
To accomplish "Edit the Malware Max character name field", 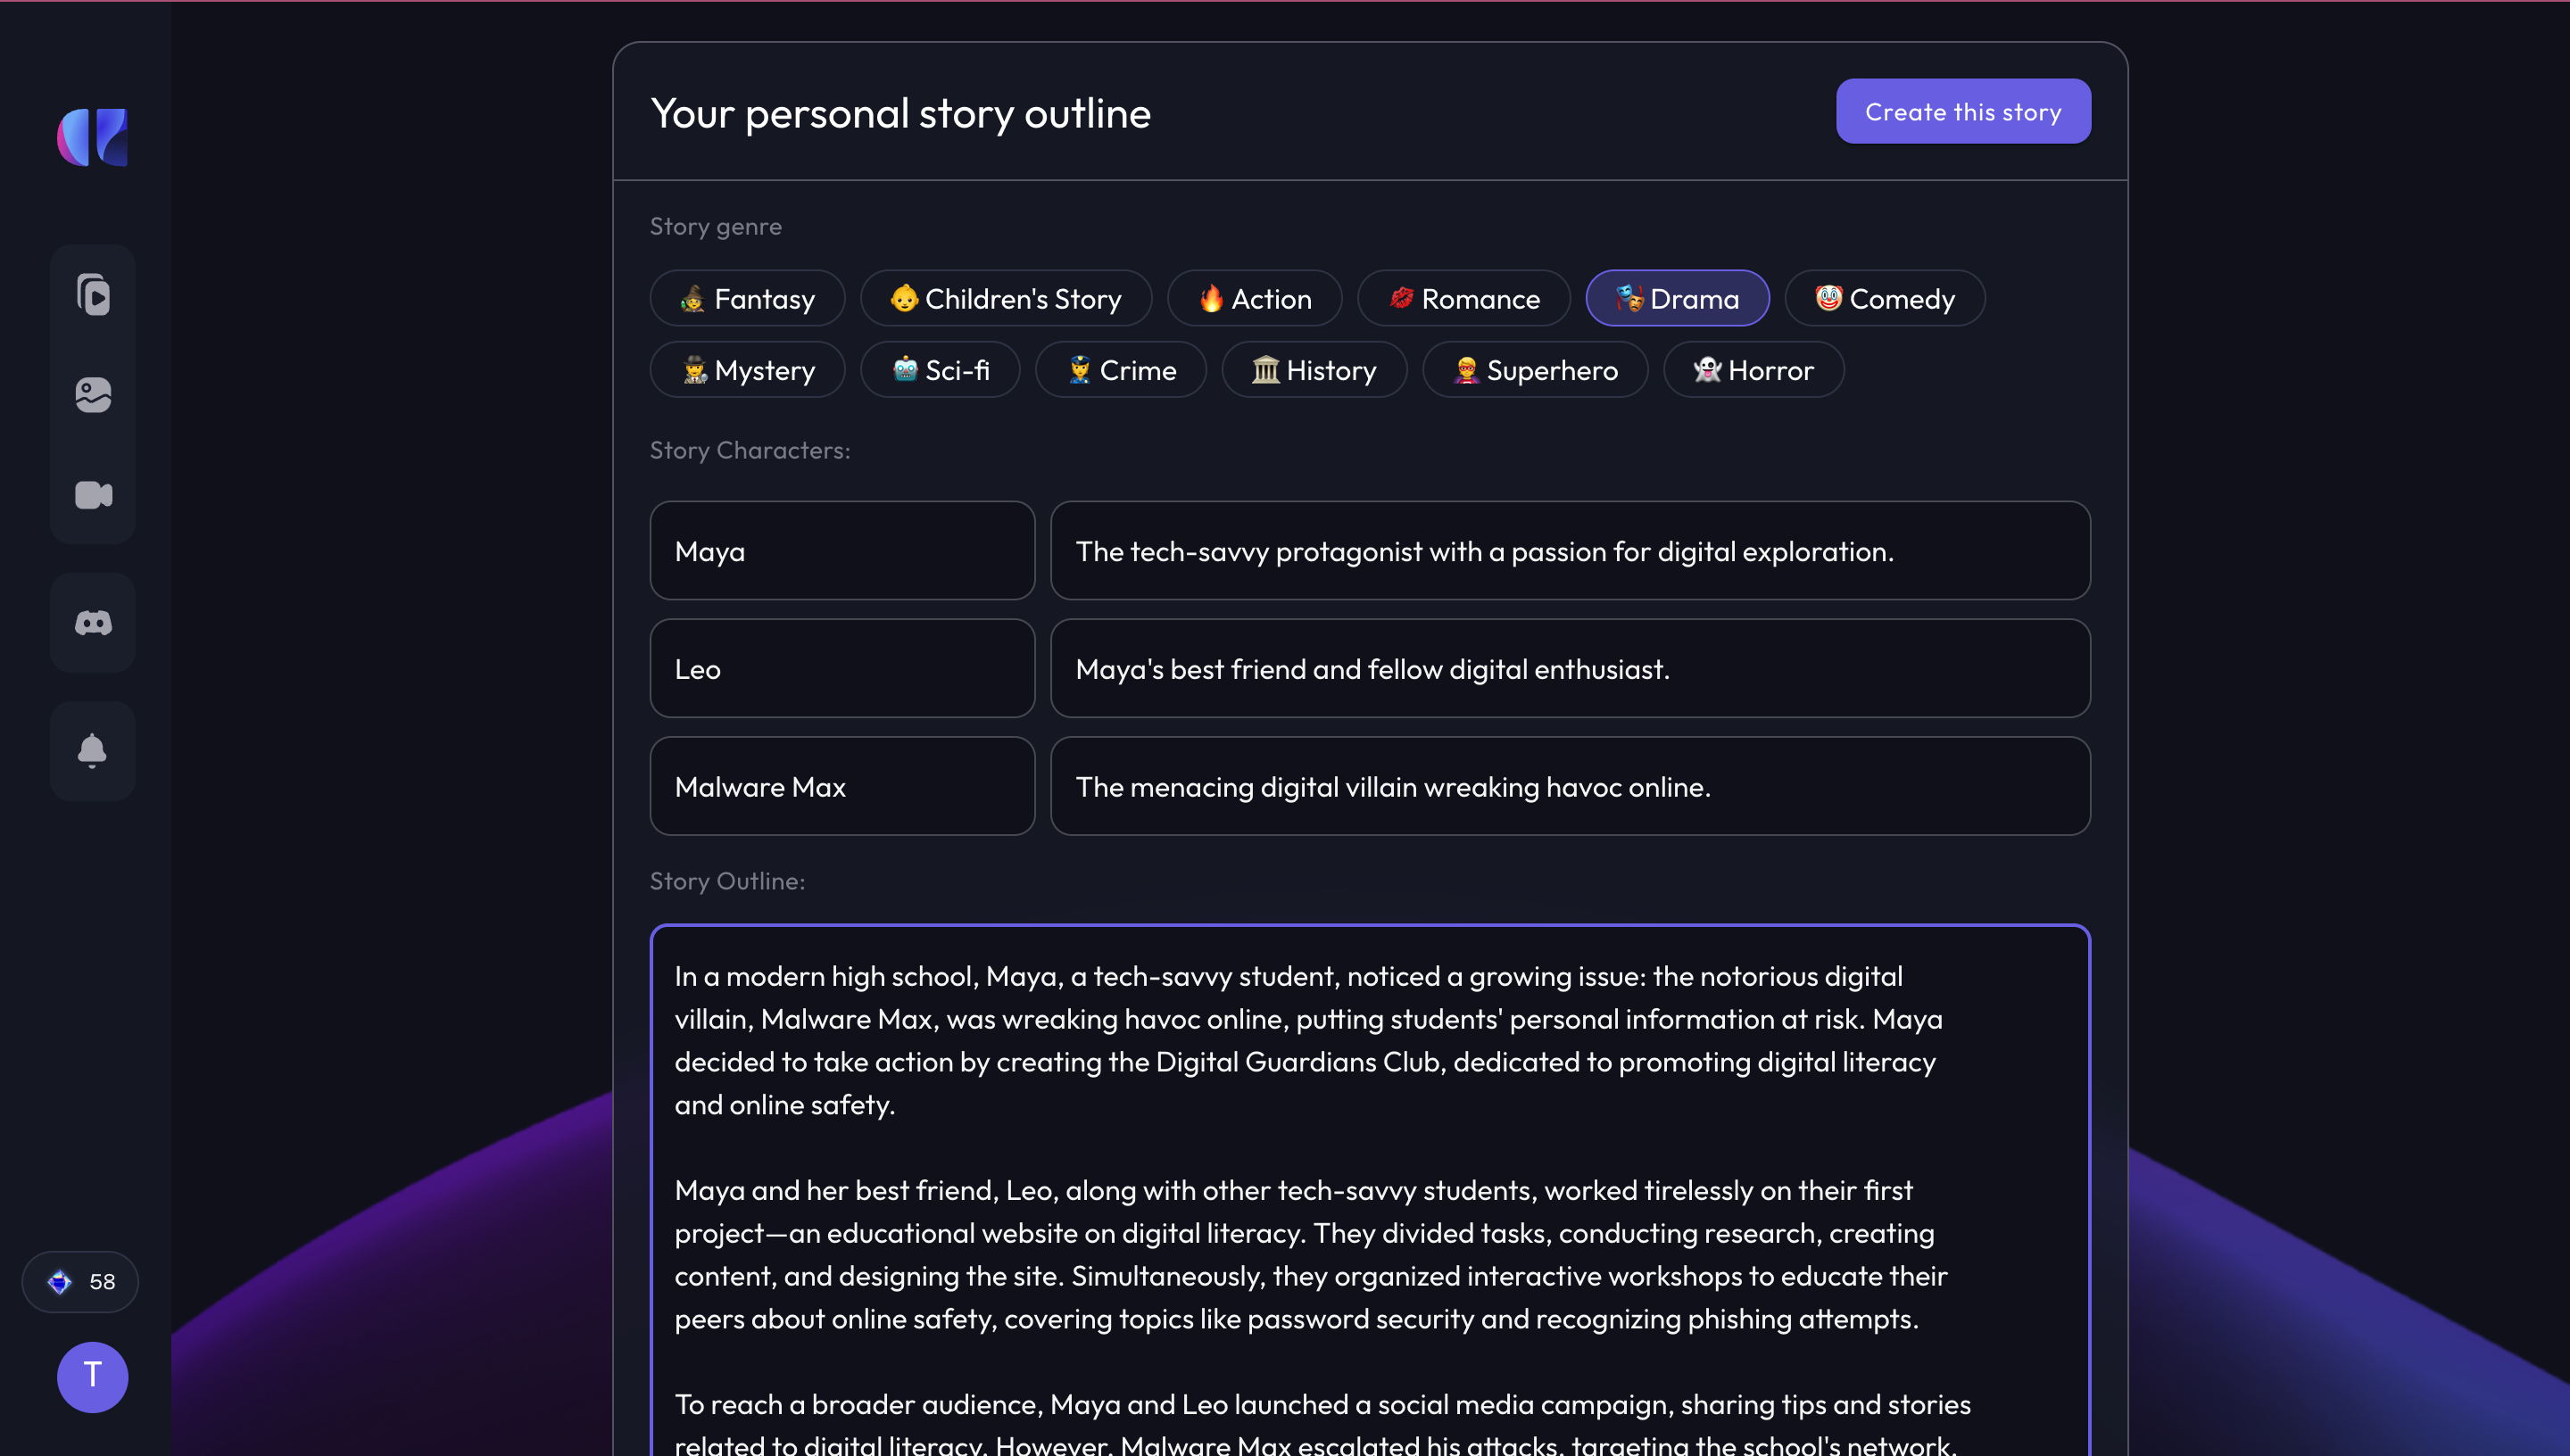I will click(x=842, y=786).
